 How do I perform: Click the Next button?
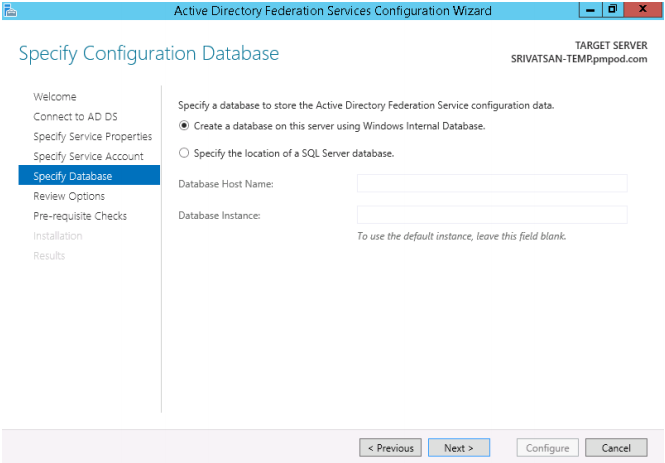pyautogui.click(x=459, y=448)
